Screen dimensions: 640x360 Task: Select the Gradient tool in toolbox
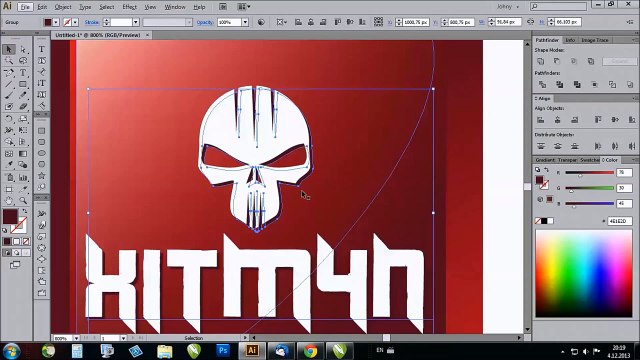coord(23,154)
